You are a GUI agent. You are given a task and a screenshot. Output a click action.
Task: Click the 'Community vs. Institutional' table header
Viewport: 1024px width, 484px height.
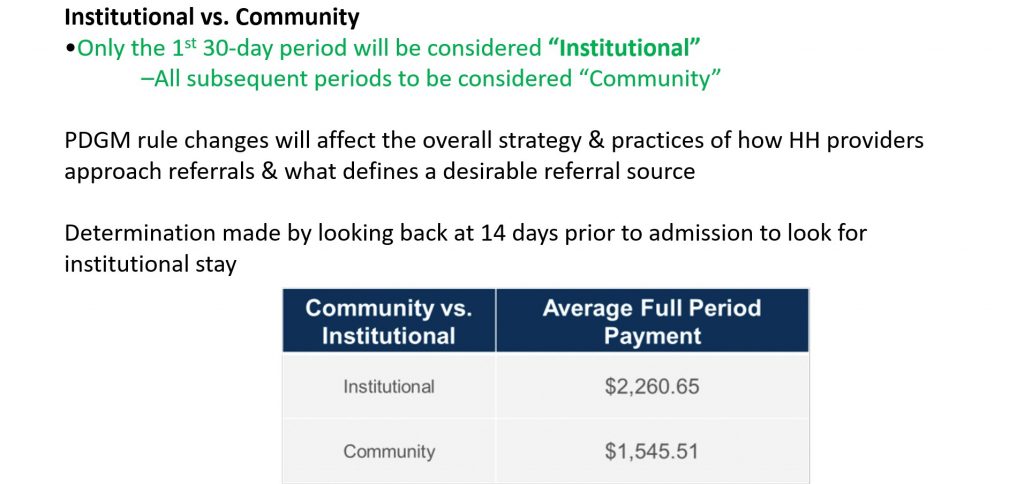tap(389, 321)
